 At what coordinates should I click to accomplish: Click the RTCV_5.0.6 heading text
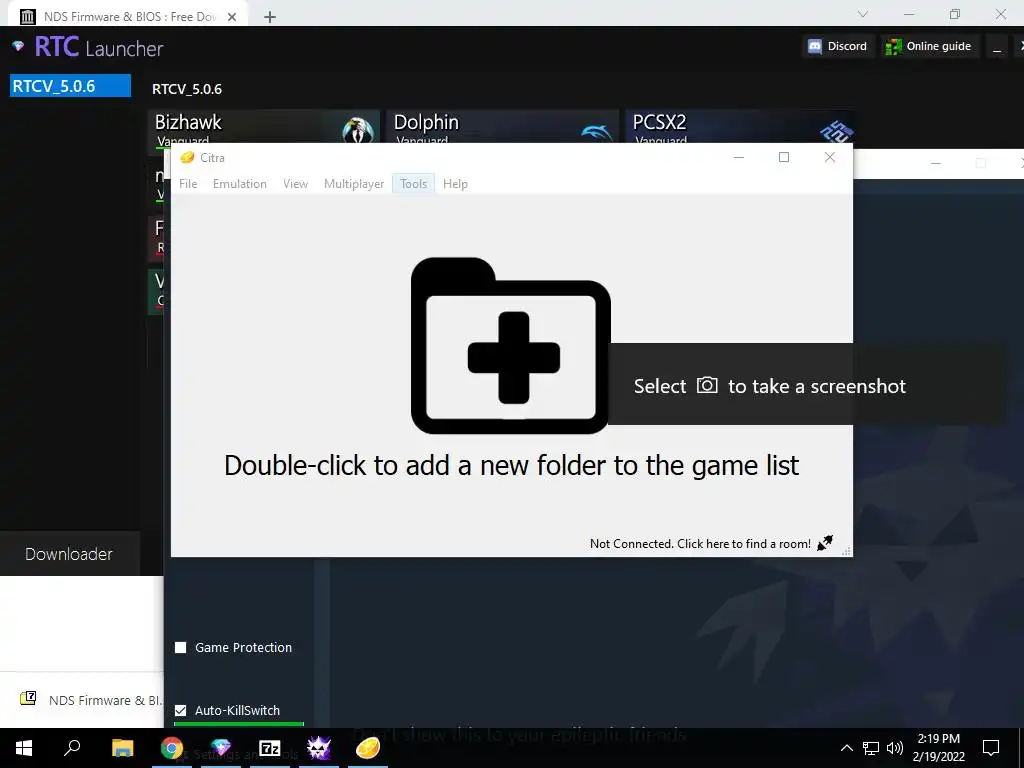[x=187, y=89]
